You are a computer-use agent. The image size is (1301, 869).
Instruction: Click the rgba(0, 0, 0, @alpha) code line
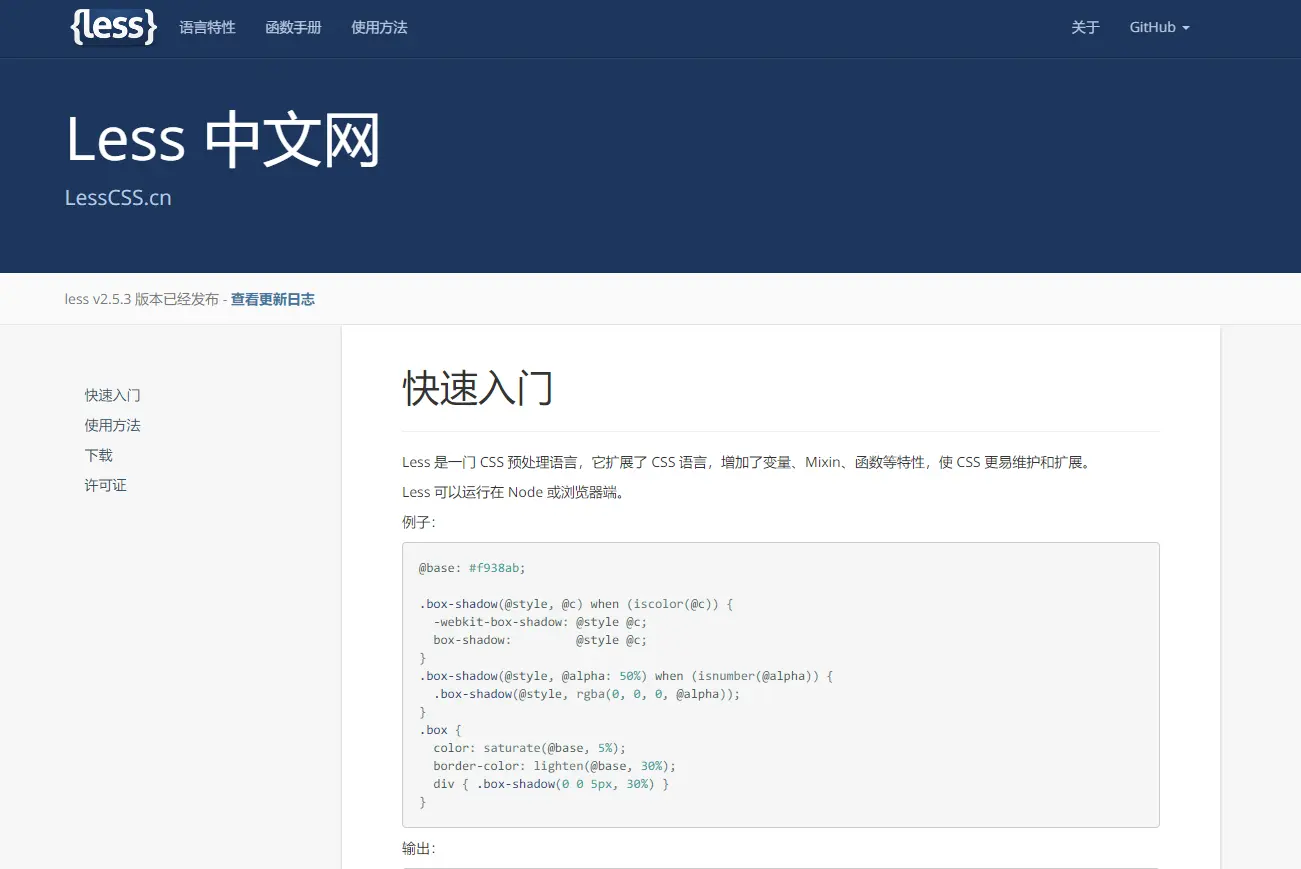587,694
